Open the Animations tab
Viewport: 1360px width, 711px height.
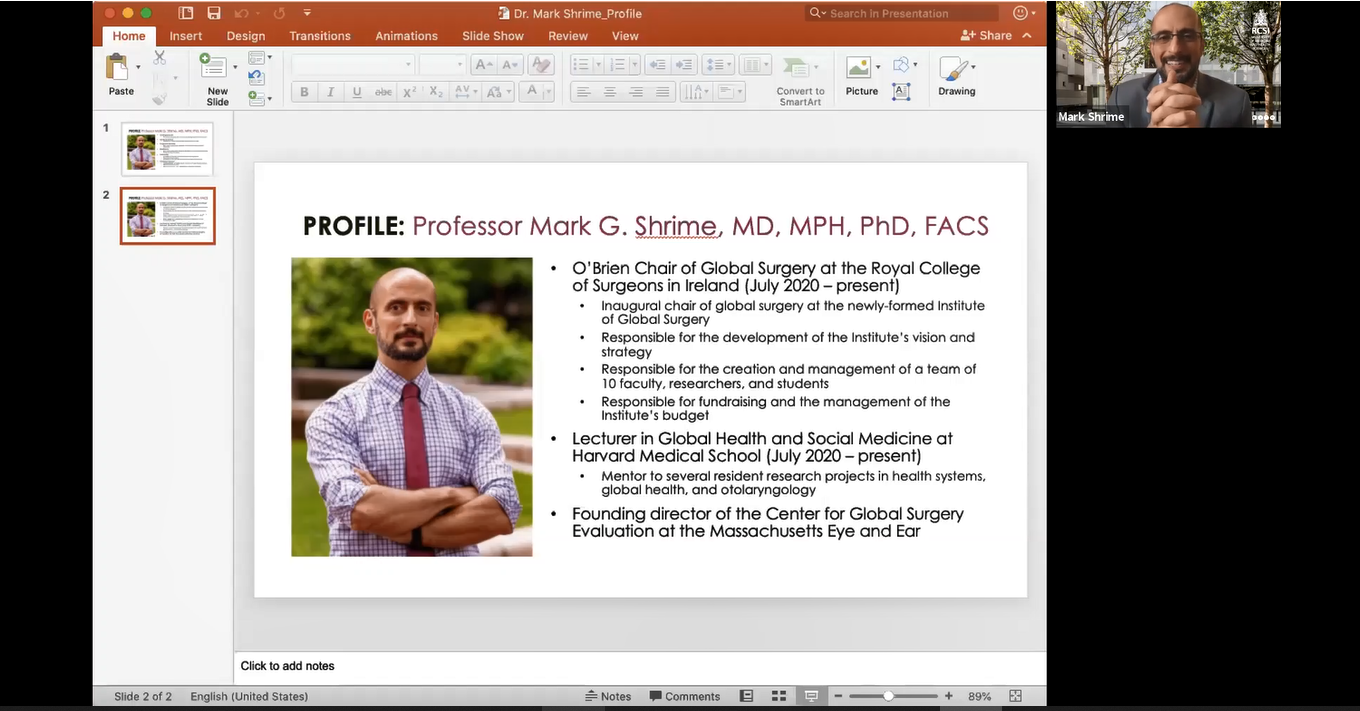[x=407, y=36]
